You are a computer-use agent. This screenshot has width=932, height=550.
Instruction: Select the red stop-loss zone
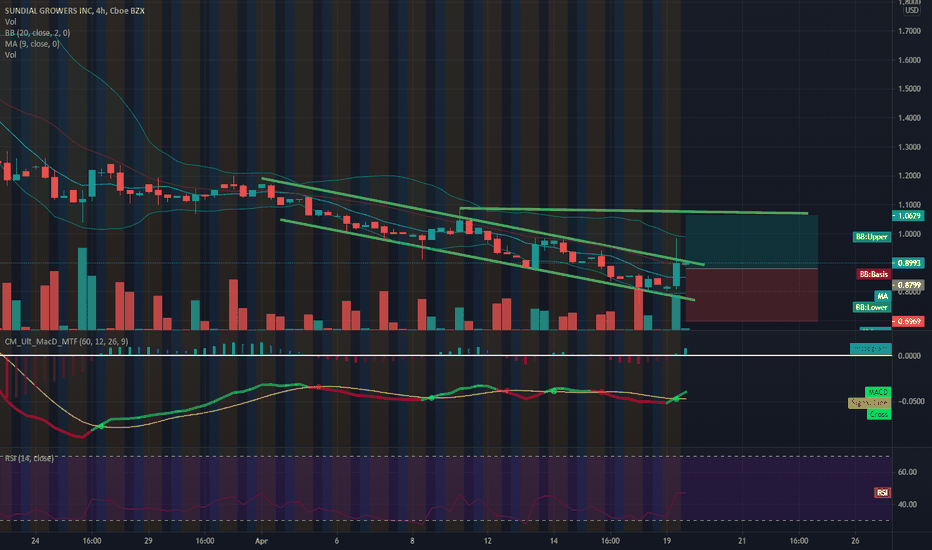click(752, 295)
